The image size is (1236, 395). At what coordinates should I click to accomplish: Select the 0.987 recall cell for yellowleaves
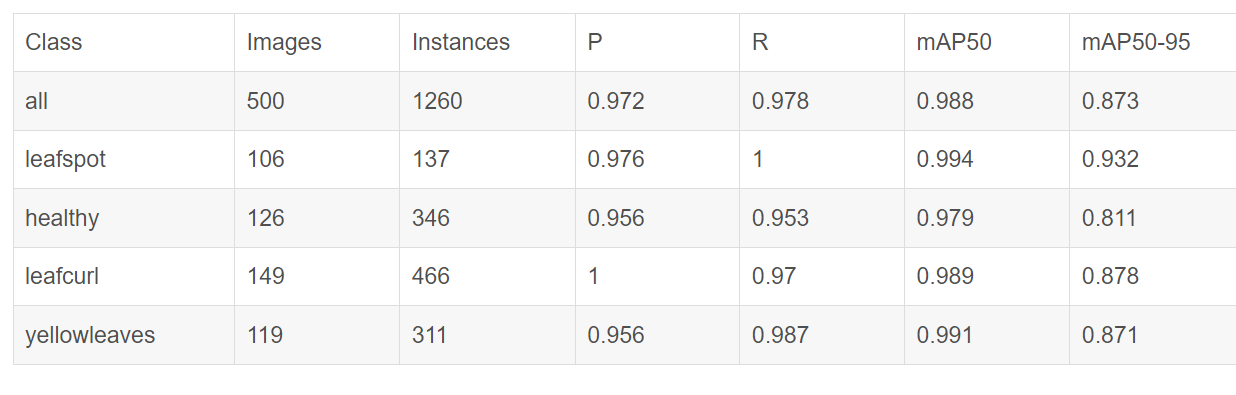[822, 335]
